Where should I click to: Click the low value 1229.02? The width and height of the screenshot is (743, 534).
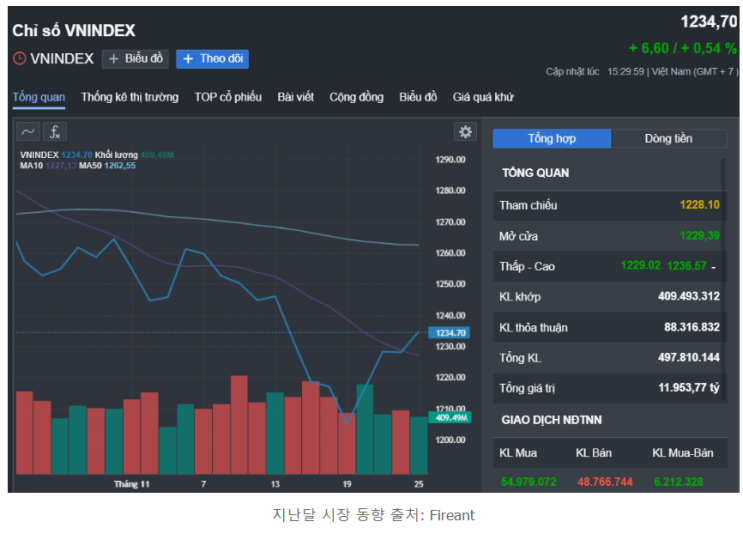pyautogui.click(x=641, y=266)
